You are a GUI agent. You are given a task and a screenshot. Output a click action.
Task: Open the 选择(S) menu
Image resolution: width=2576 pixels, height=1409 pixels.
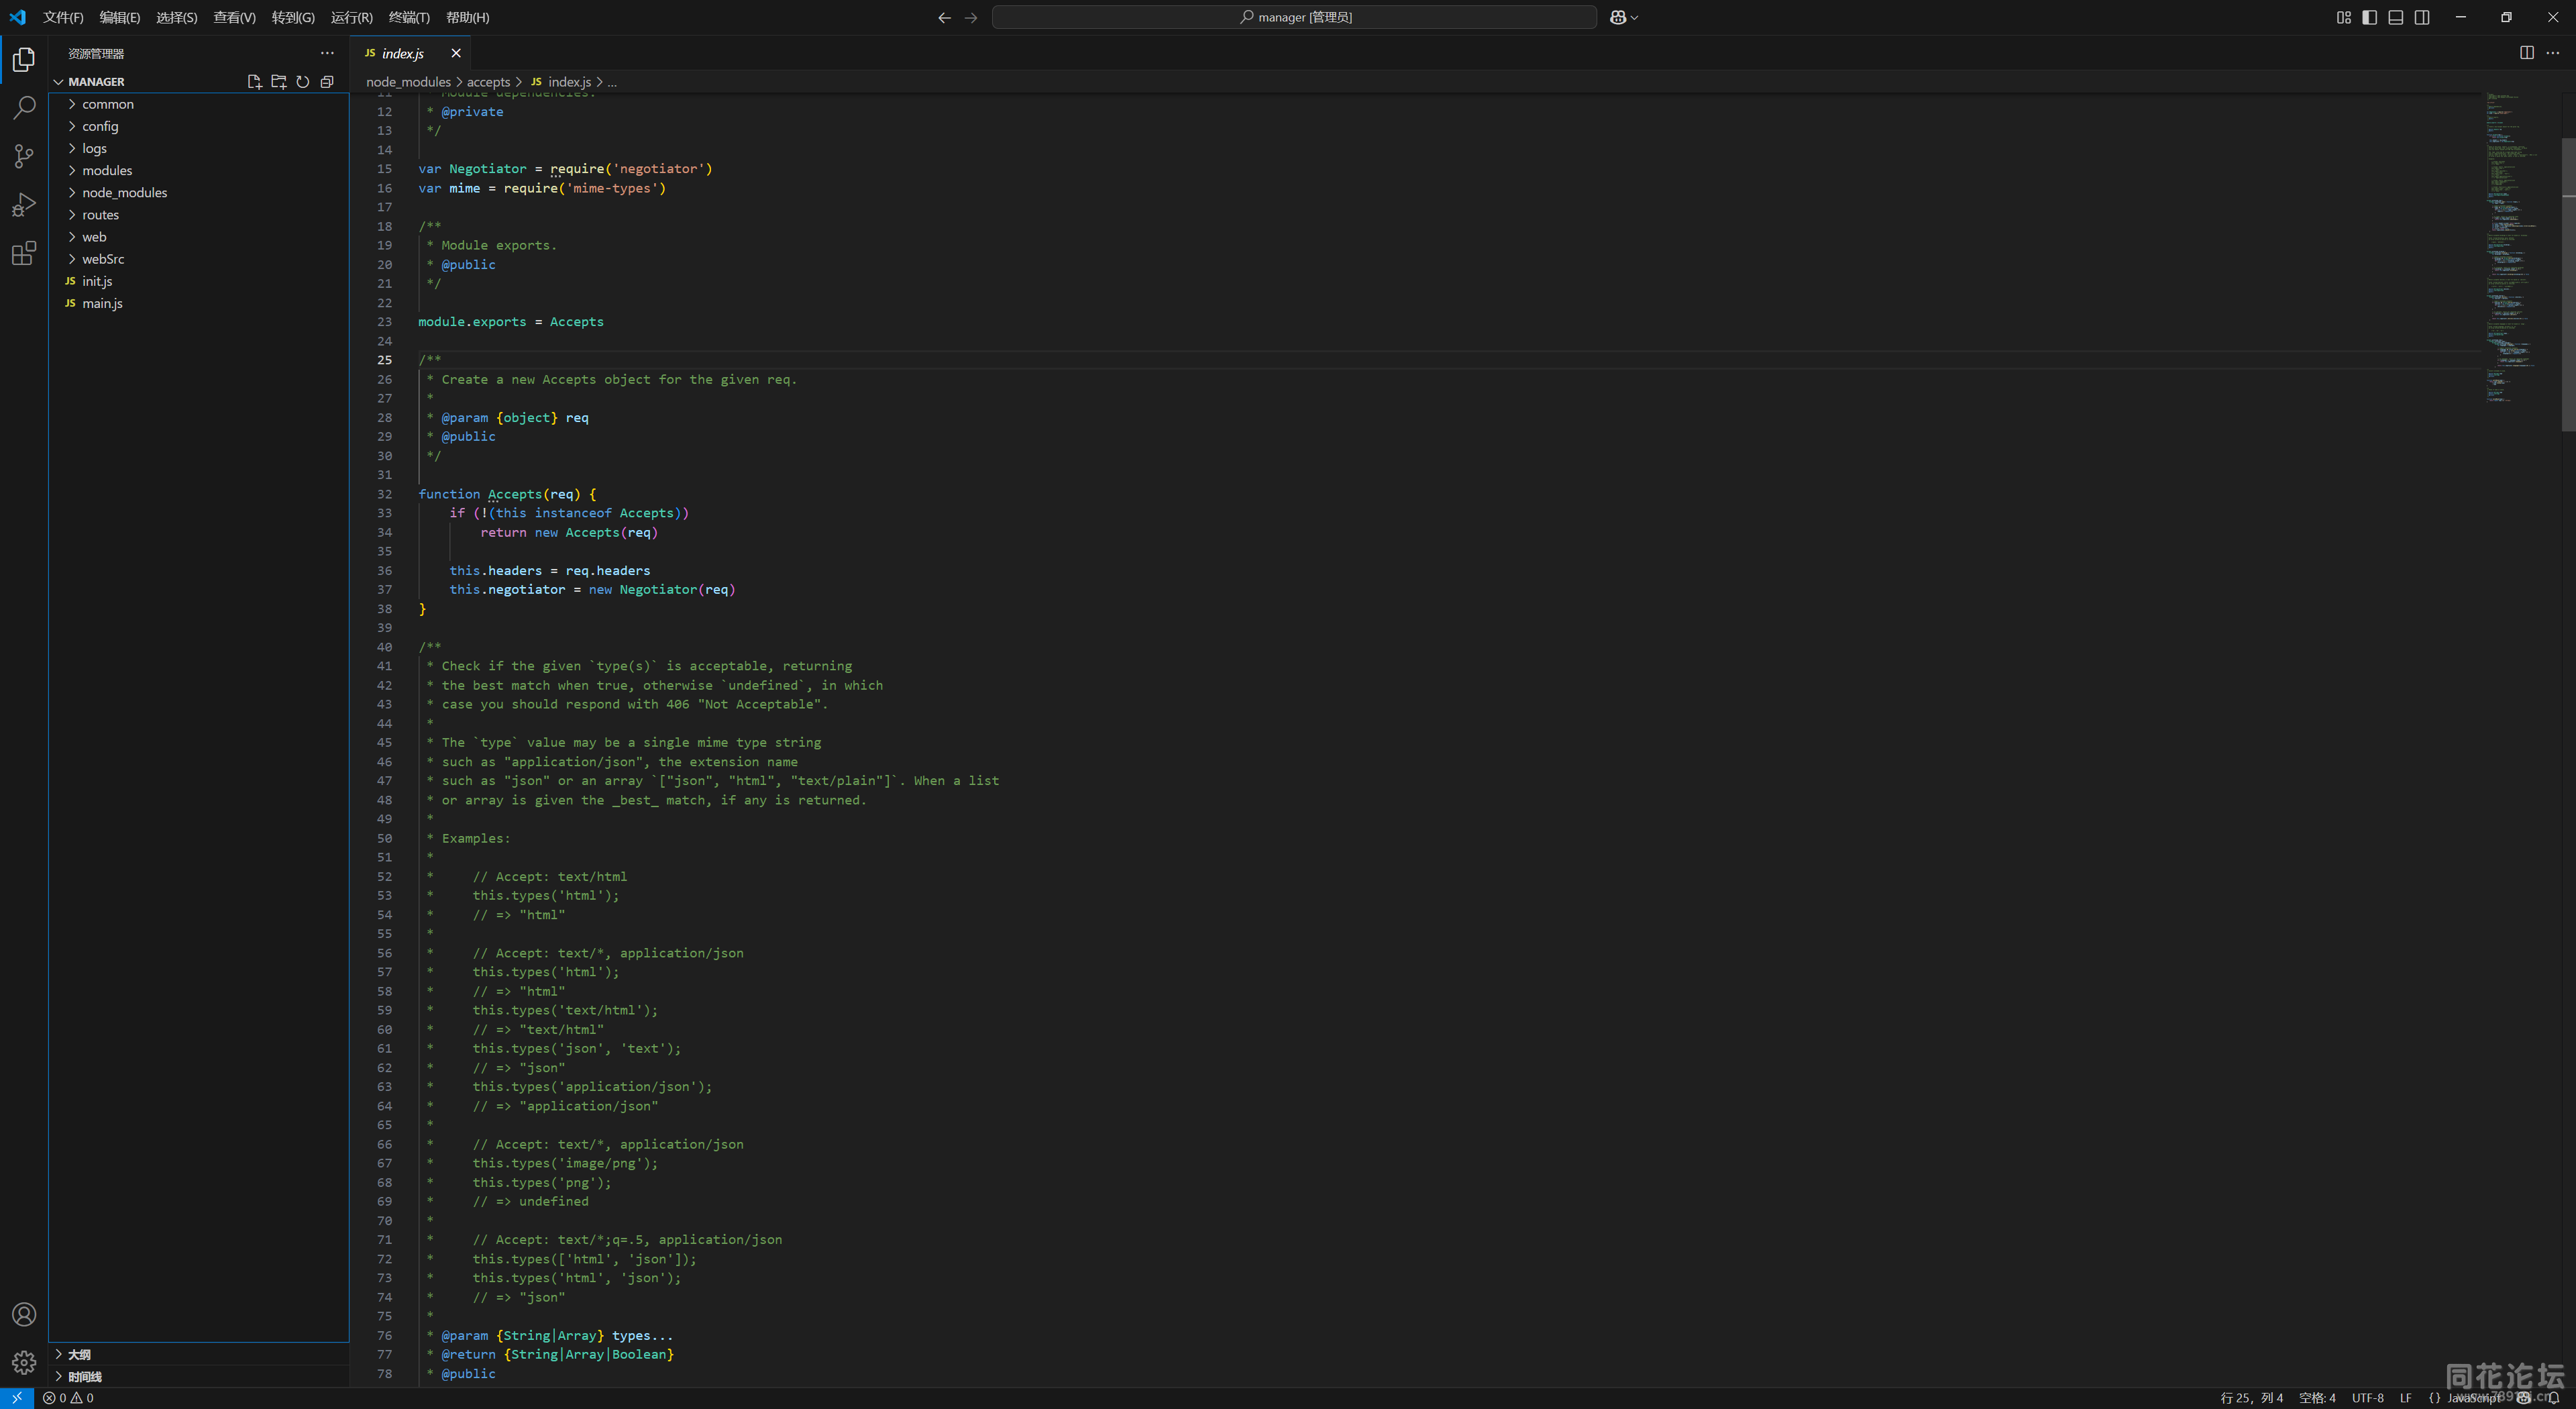tap(177, 17)
